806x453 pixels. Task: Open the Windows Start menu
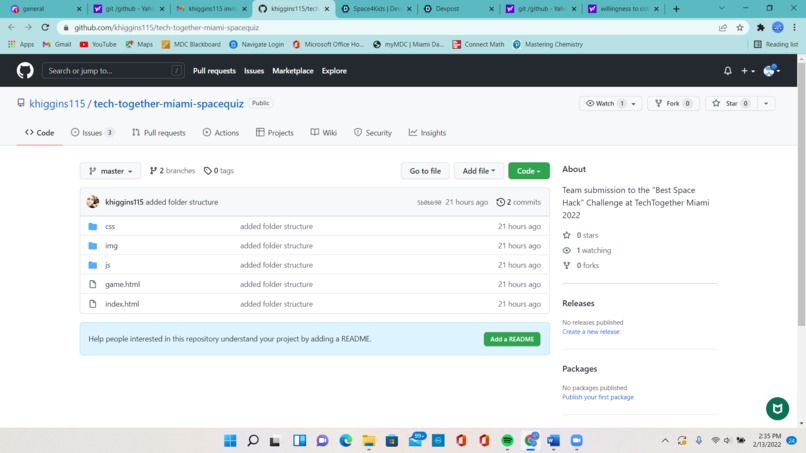coord(230,441)
